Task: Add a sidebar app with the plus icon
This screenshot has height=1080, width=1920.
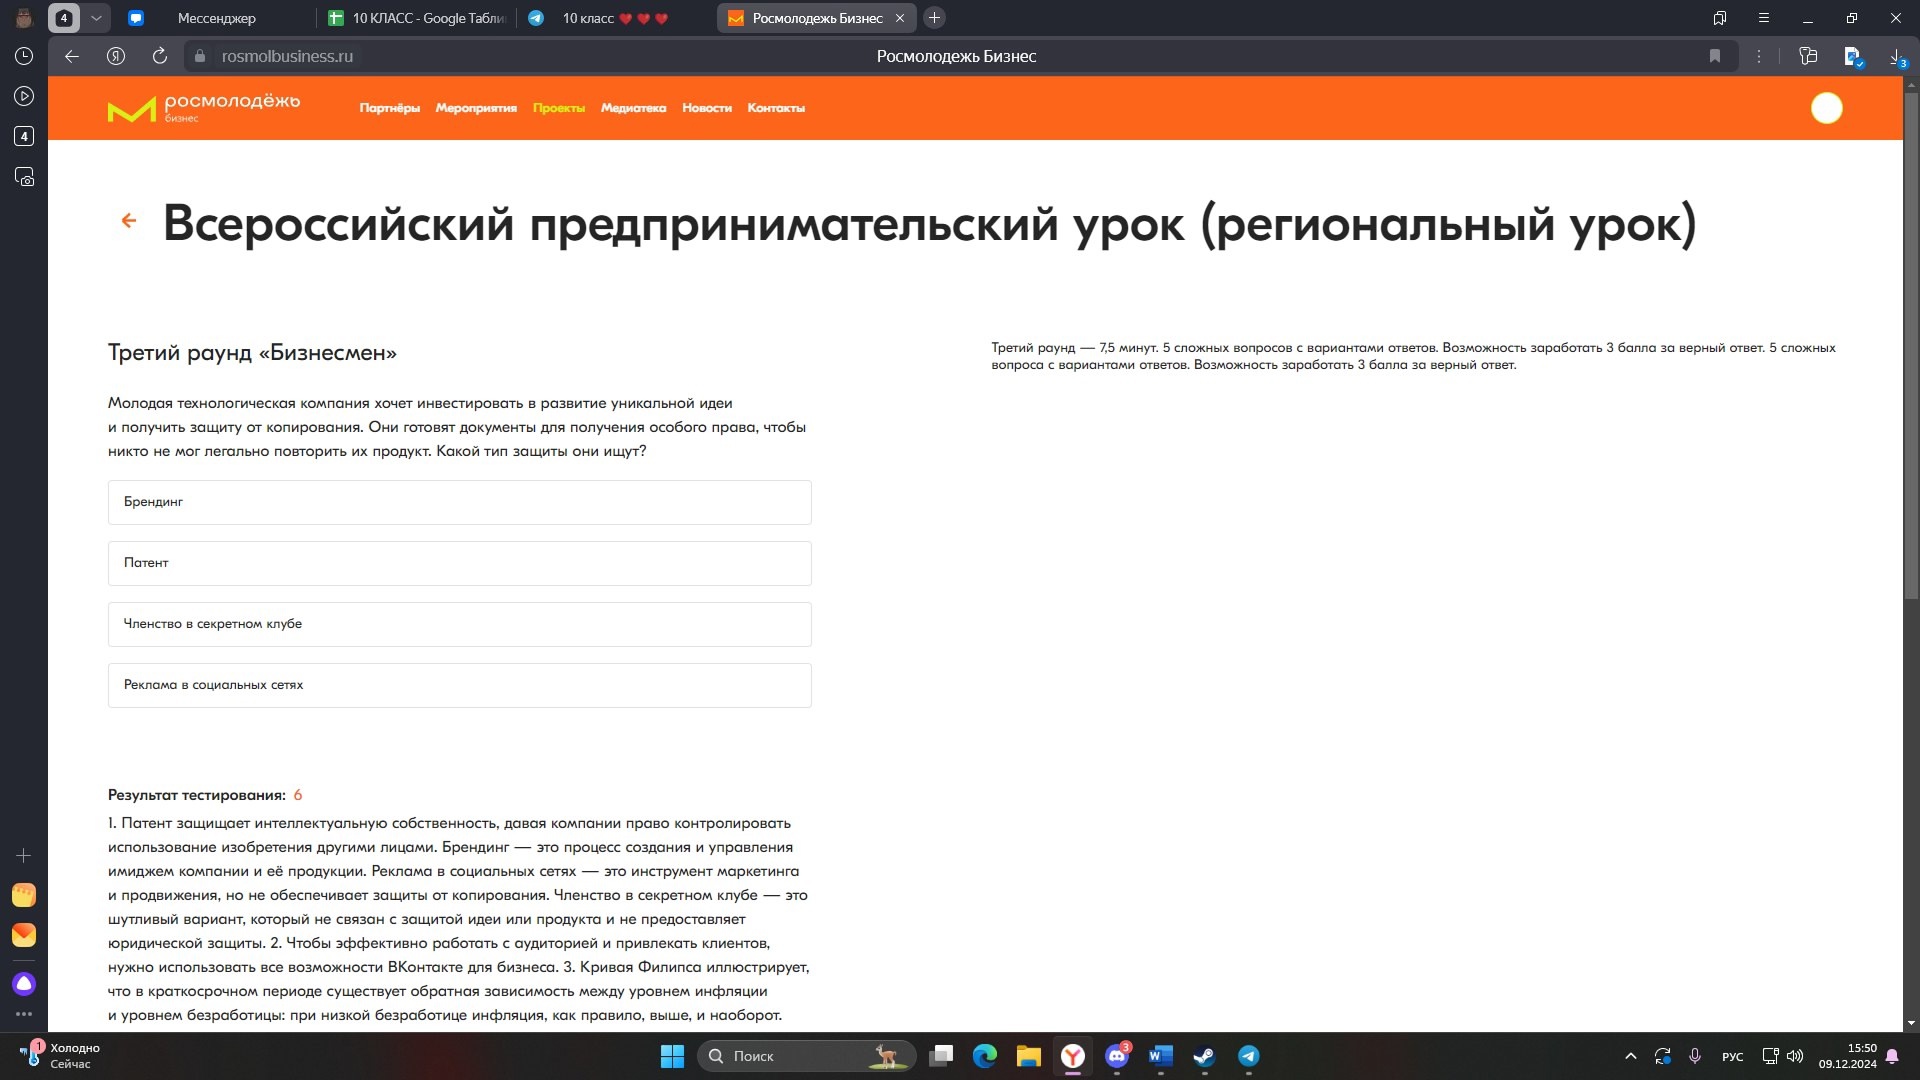Action: coord(24,856)
